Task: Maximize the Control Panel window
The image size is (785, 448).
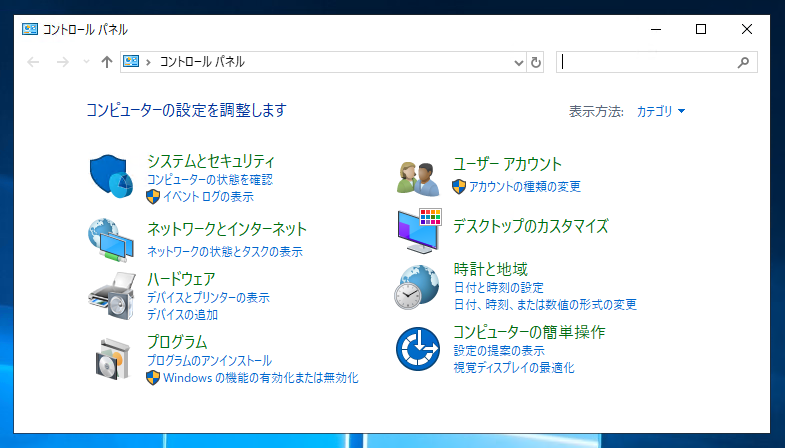Action: (701, 29)
